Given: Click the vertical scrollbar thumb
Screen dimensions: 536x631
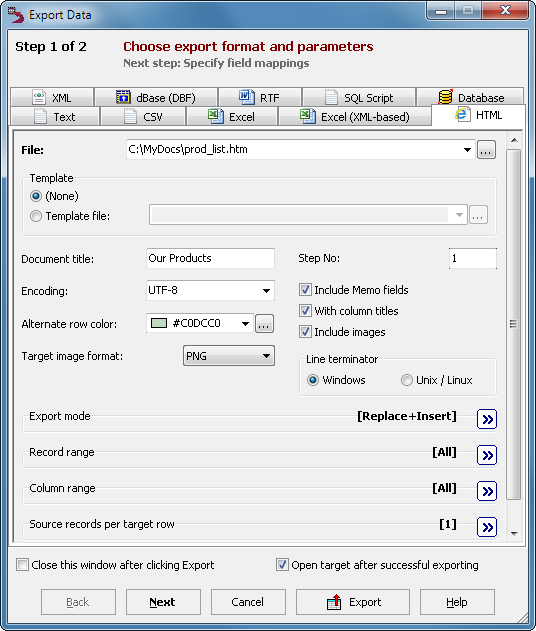Looking at the screenshot, I should point(513,324).
